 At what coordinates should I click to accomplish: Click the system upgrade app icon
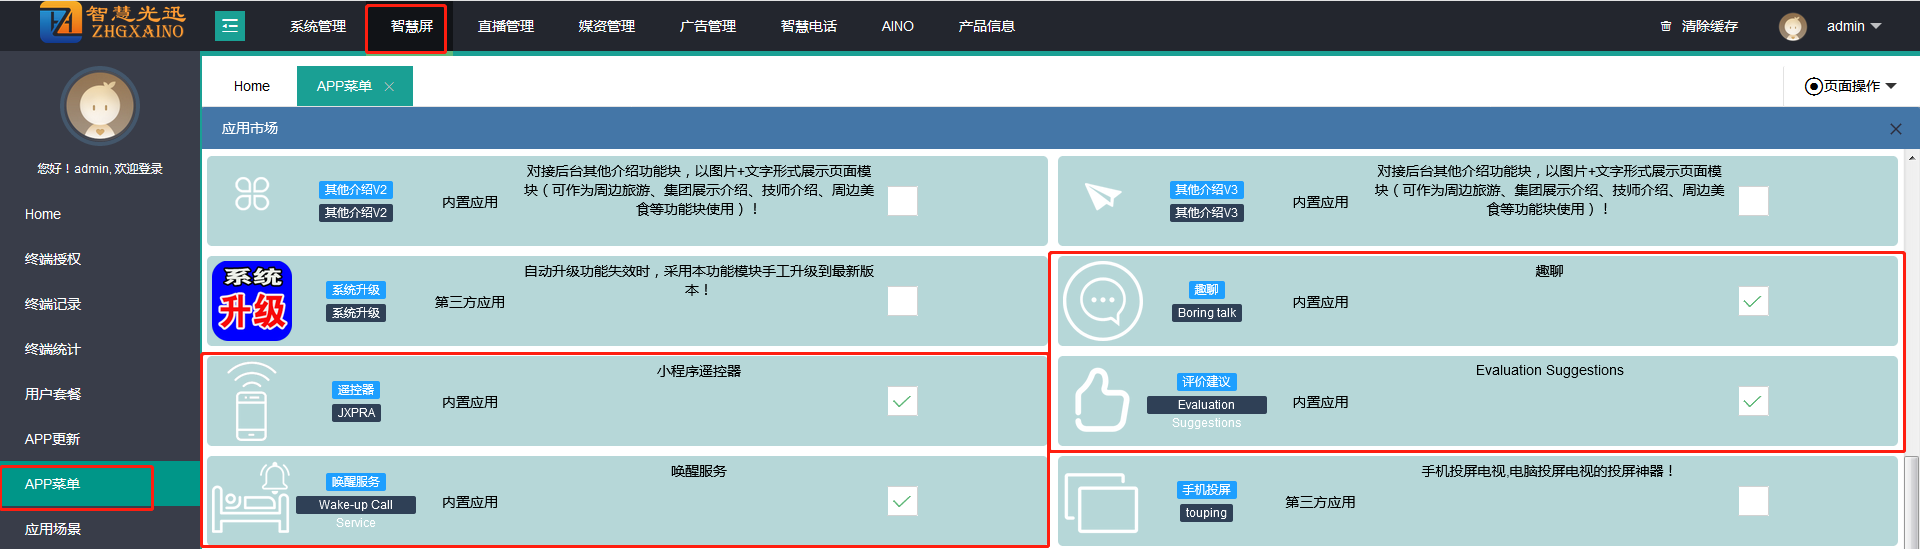(x=252, y=301)
